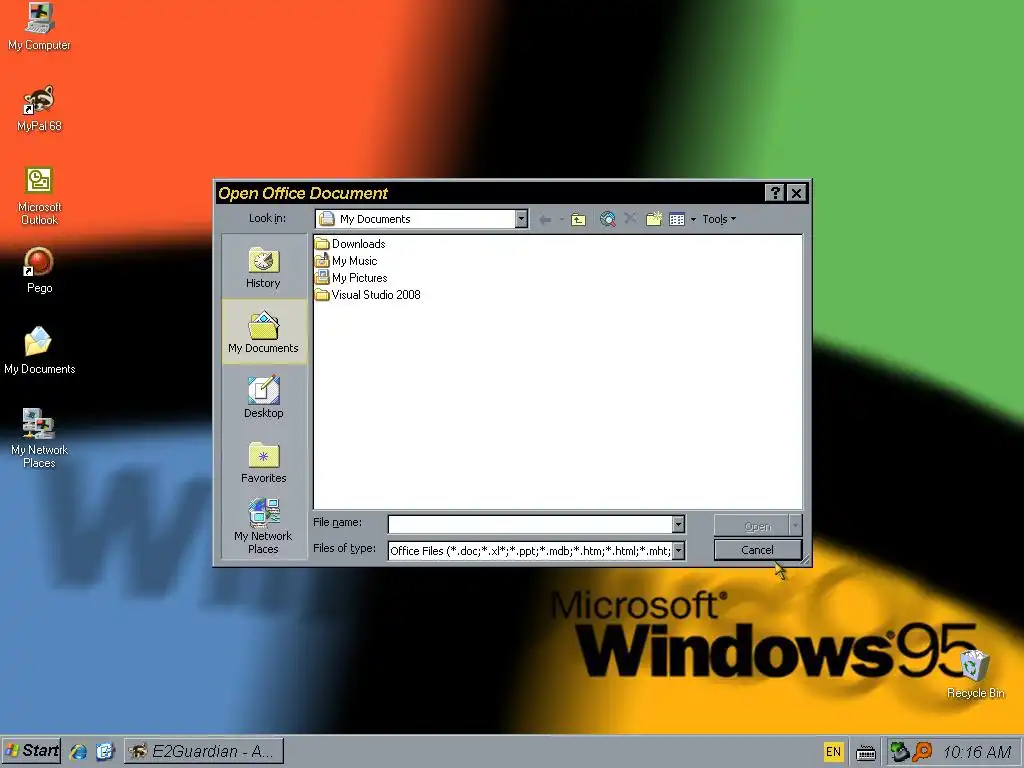Click the dialog Help question mark button

tap(775, 193)
